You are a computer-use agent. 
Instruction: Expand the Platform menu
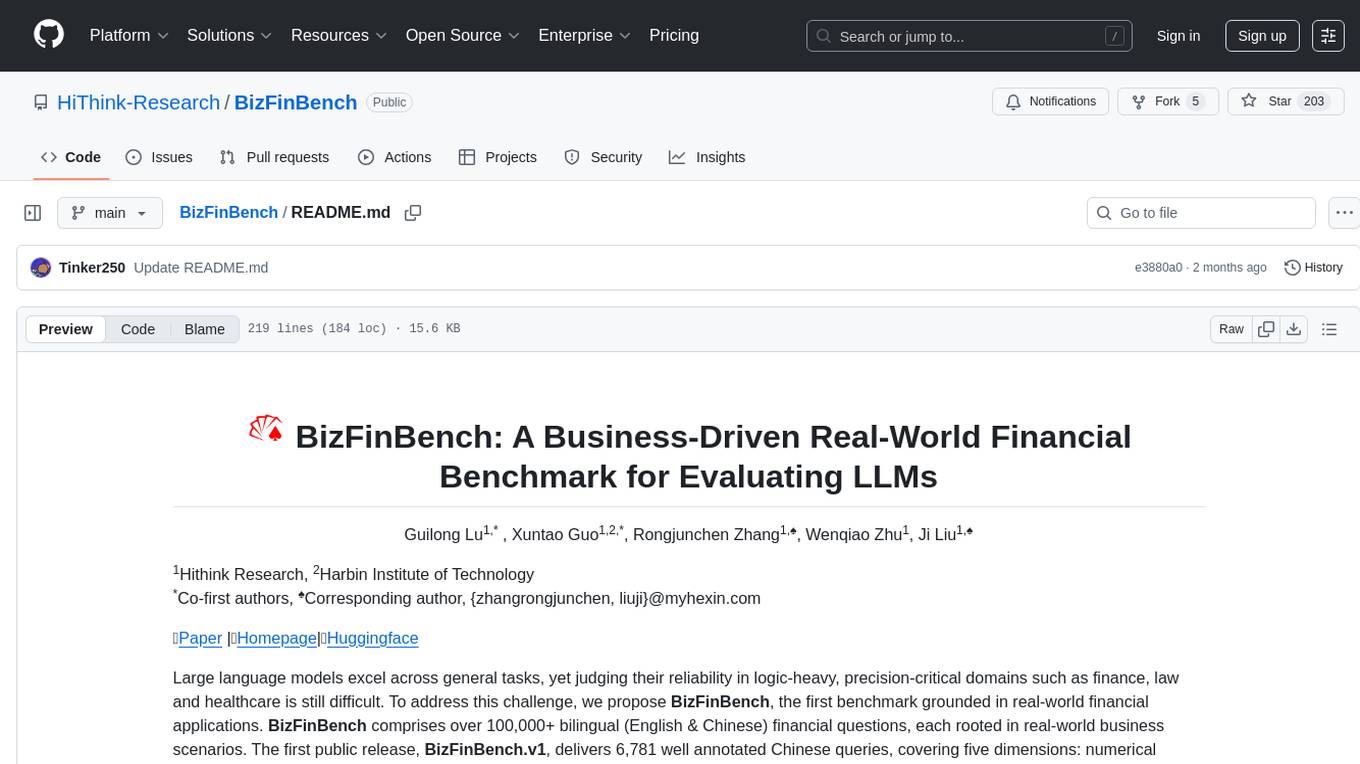[129, 35]
